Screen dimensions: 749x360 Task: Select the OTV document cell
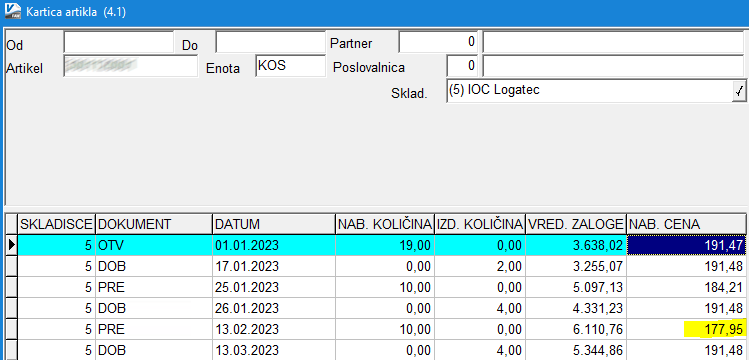(x=154, y=245)
